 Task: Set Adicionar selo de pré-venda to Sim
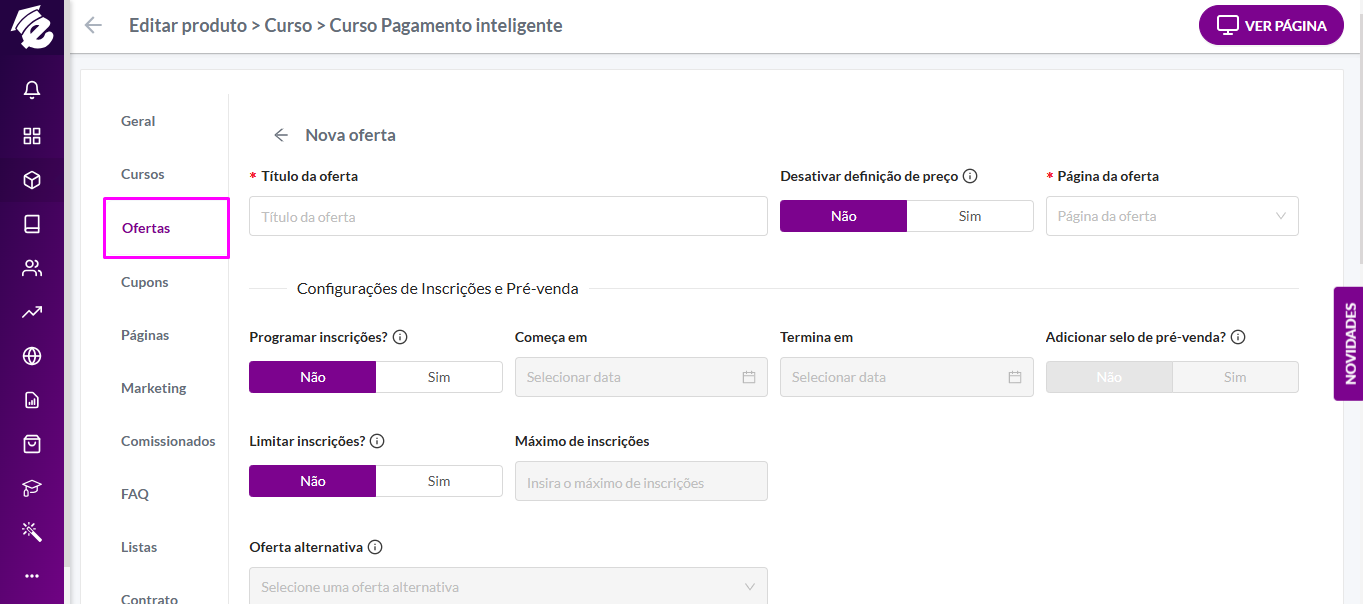tap(1236, 377)
